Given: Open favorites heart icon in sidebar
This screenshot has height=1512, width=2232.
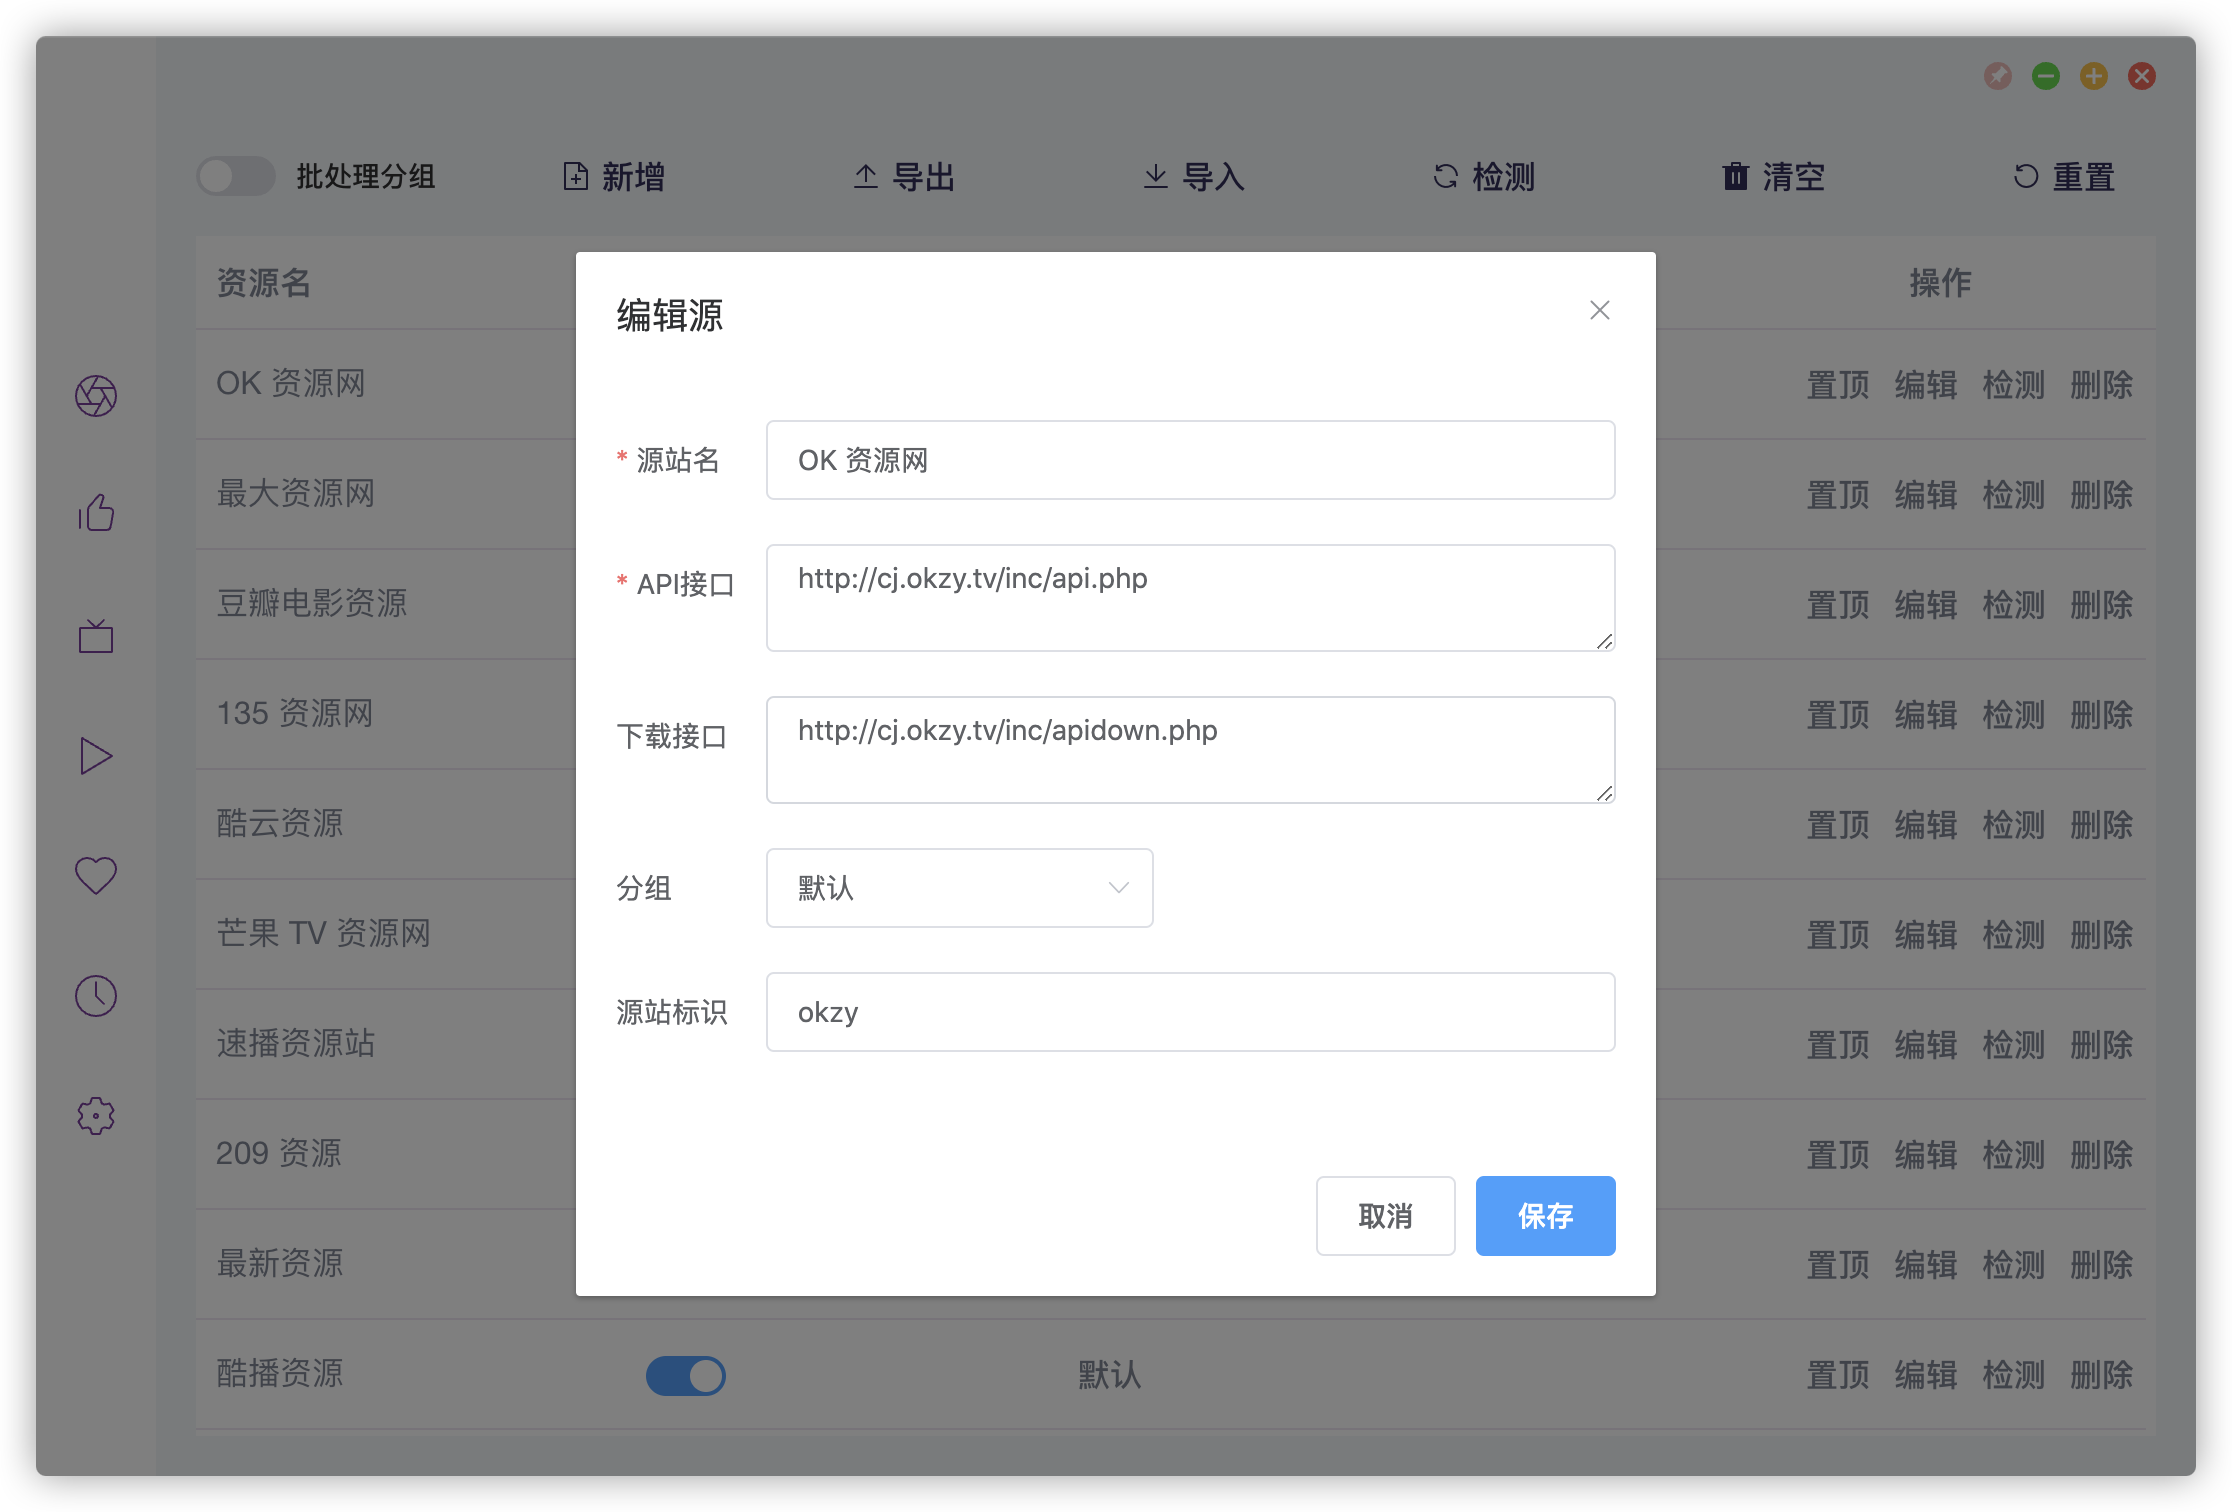Looking at the screenshot, I should click(96, 876).
